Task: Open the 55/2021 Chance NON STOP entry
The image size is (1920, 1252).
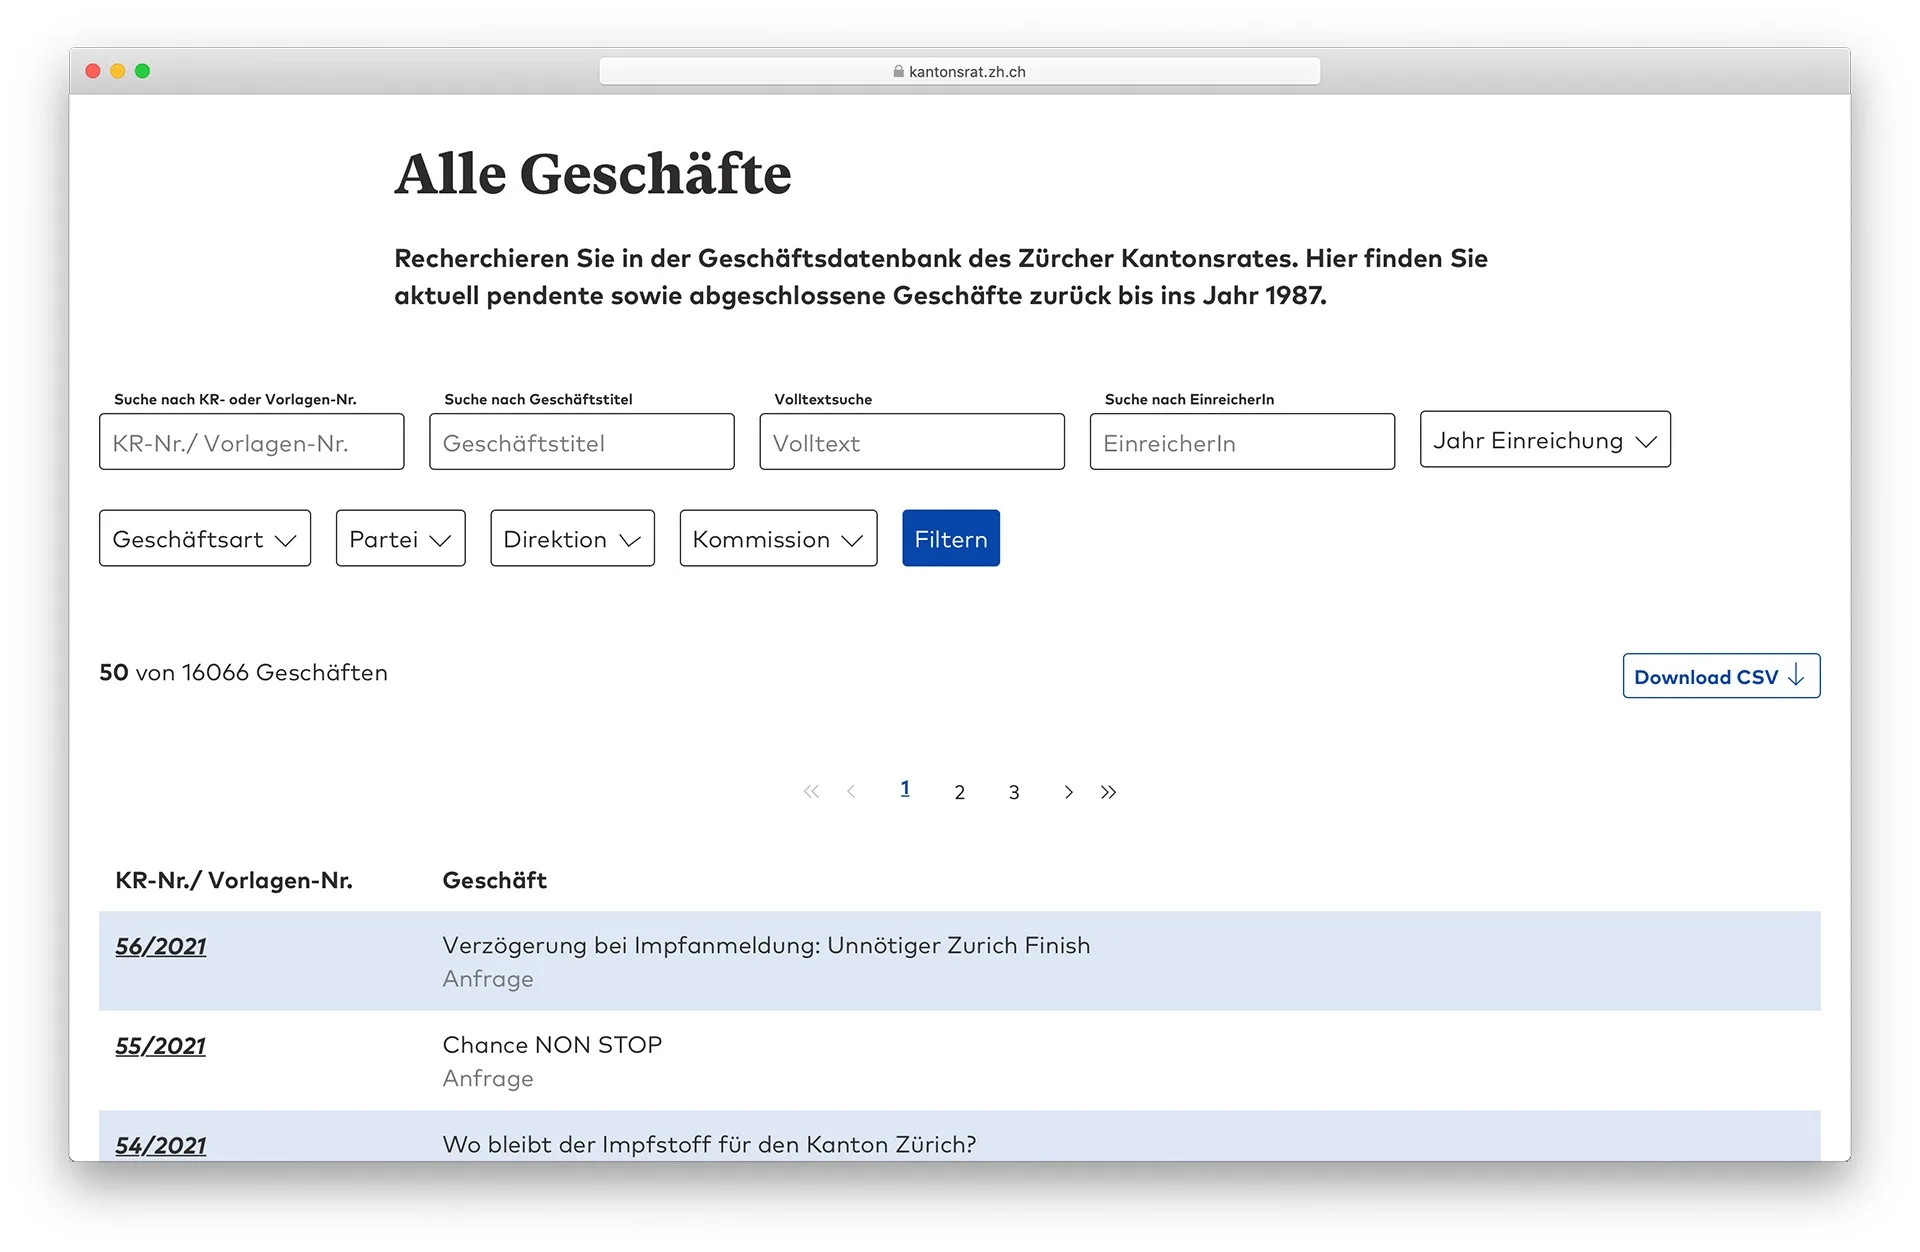Action: (160, 1045)
